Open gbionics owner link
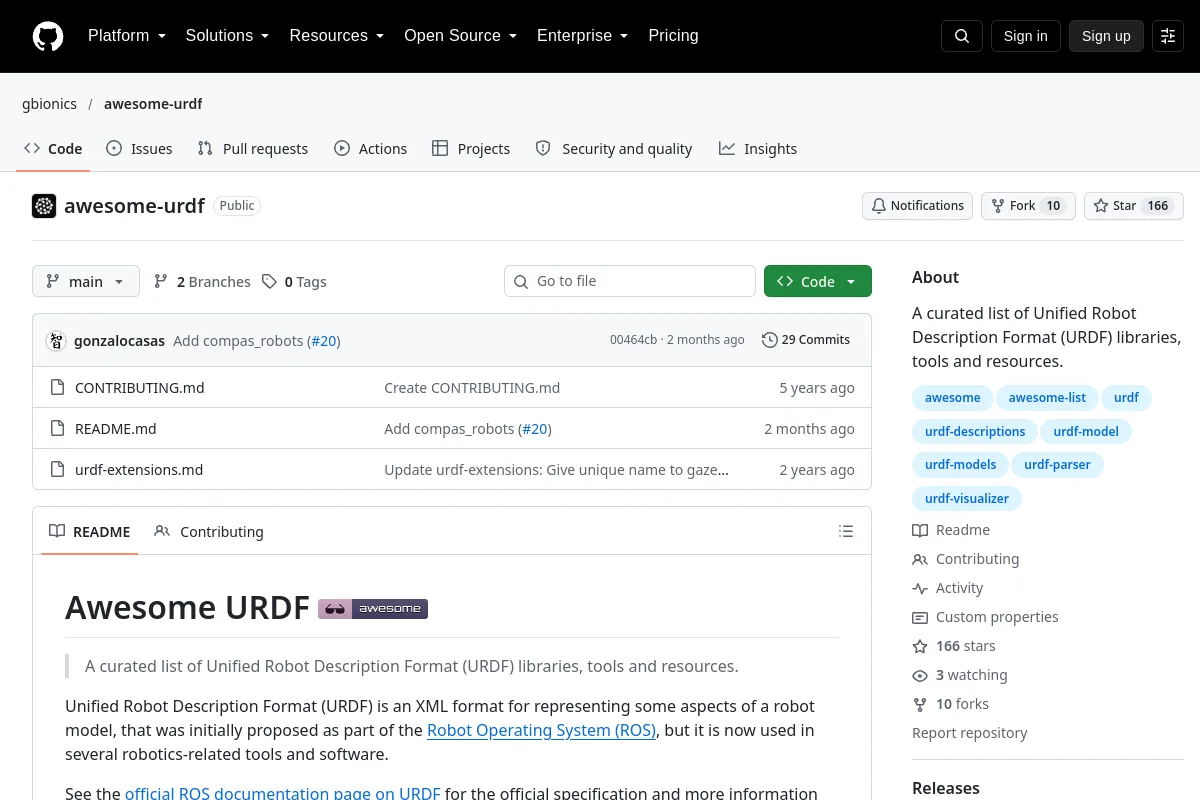The height and width of the screenshot is (800, 1200). (x=50, y=104)
